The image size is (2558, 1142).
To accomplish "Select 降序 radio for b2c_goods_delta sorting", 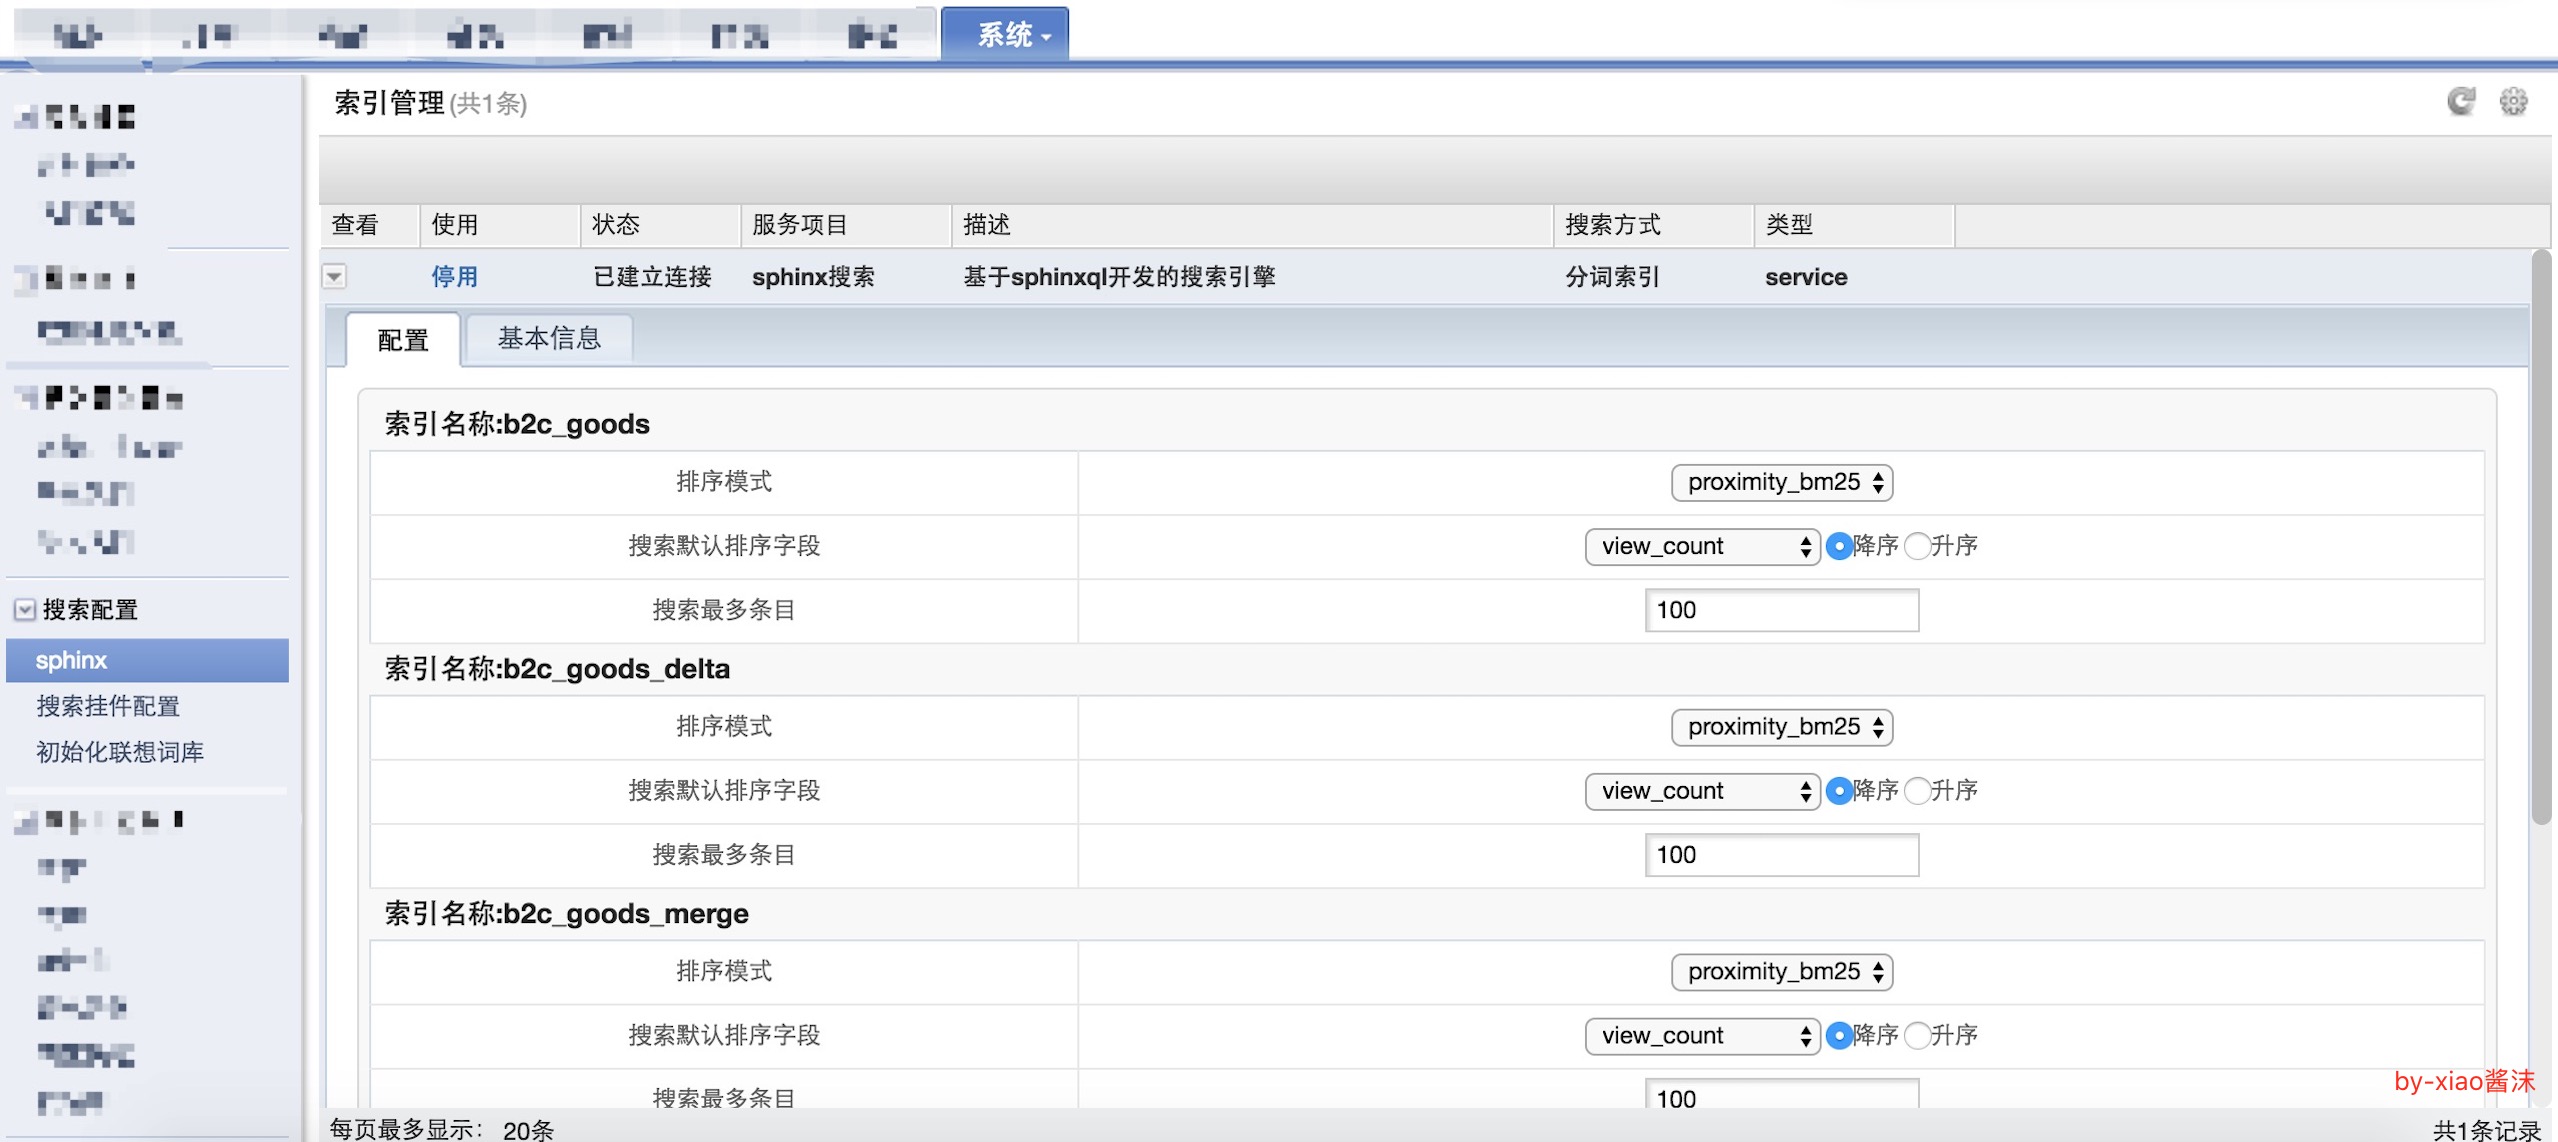I will [x=1841, y=790].
